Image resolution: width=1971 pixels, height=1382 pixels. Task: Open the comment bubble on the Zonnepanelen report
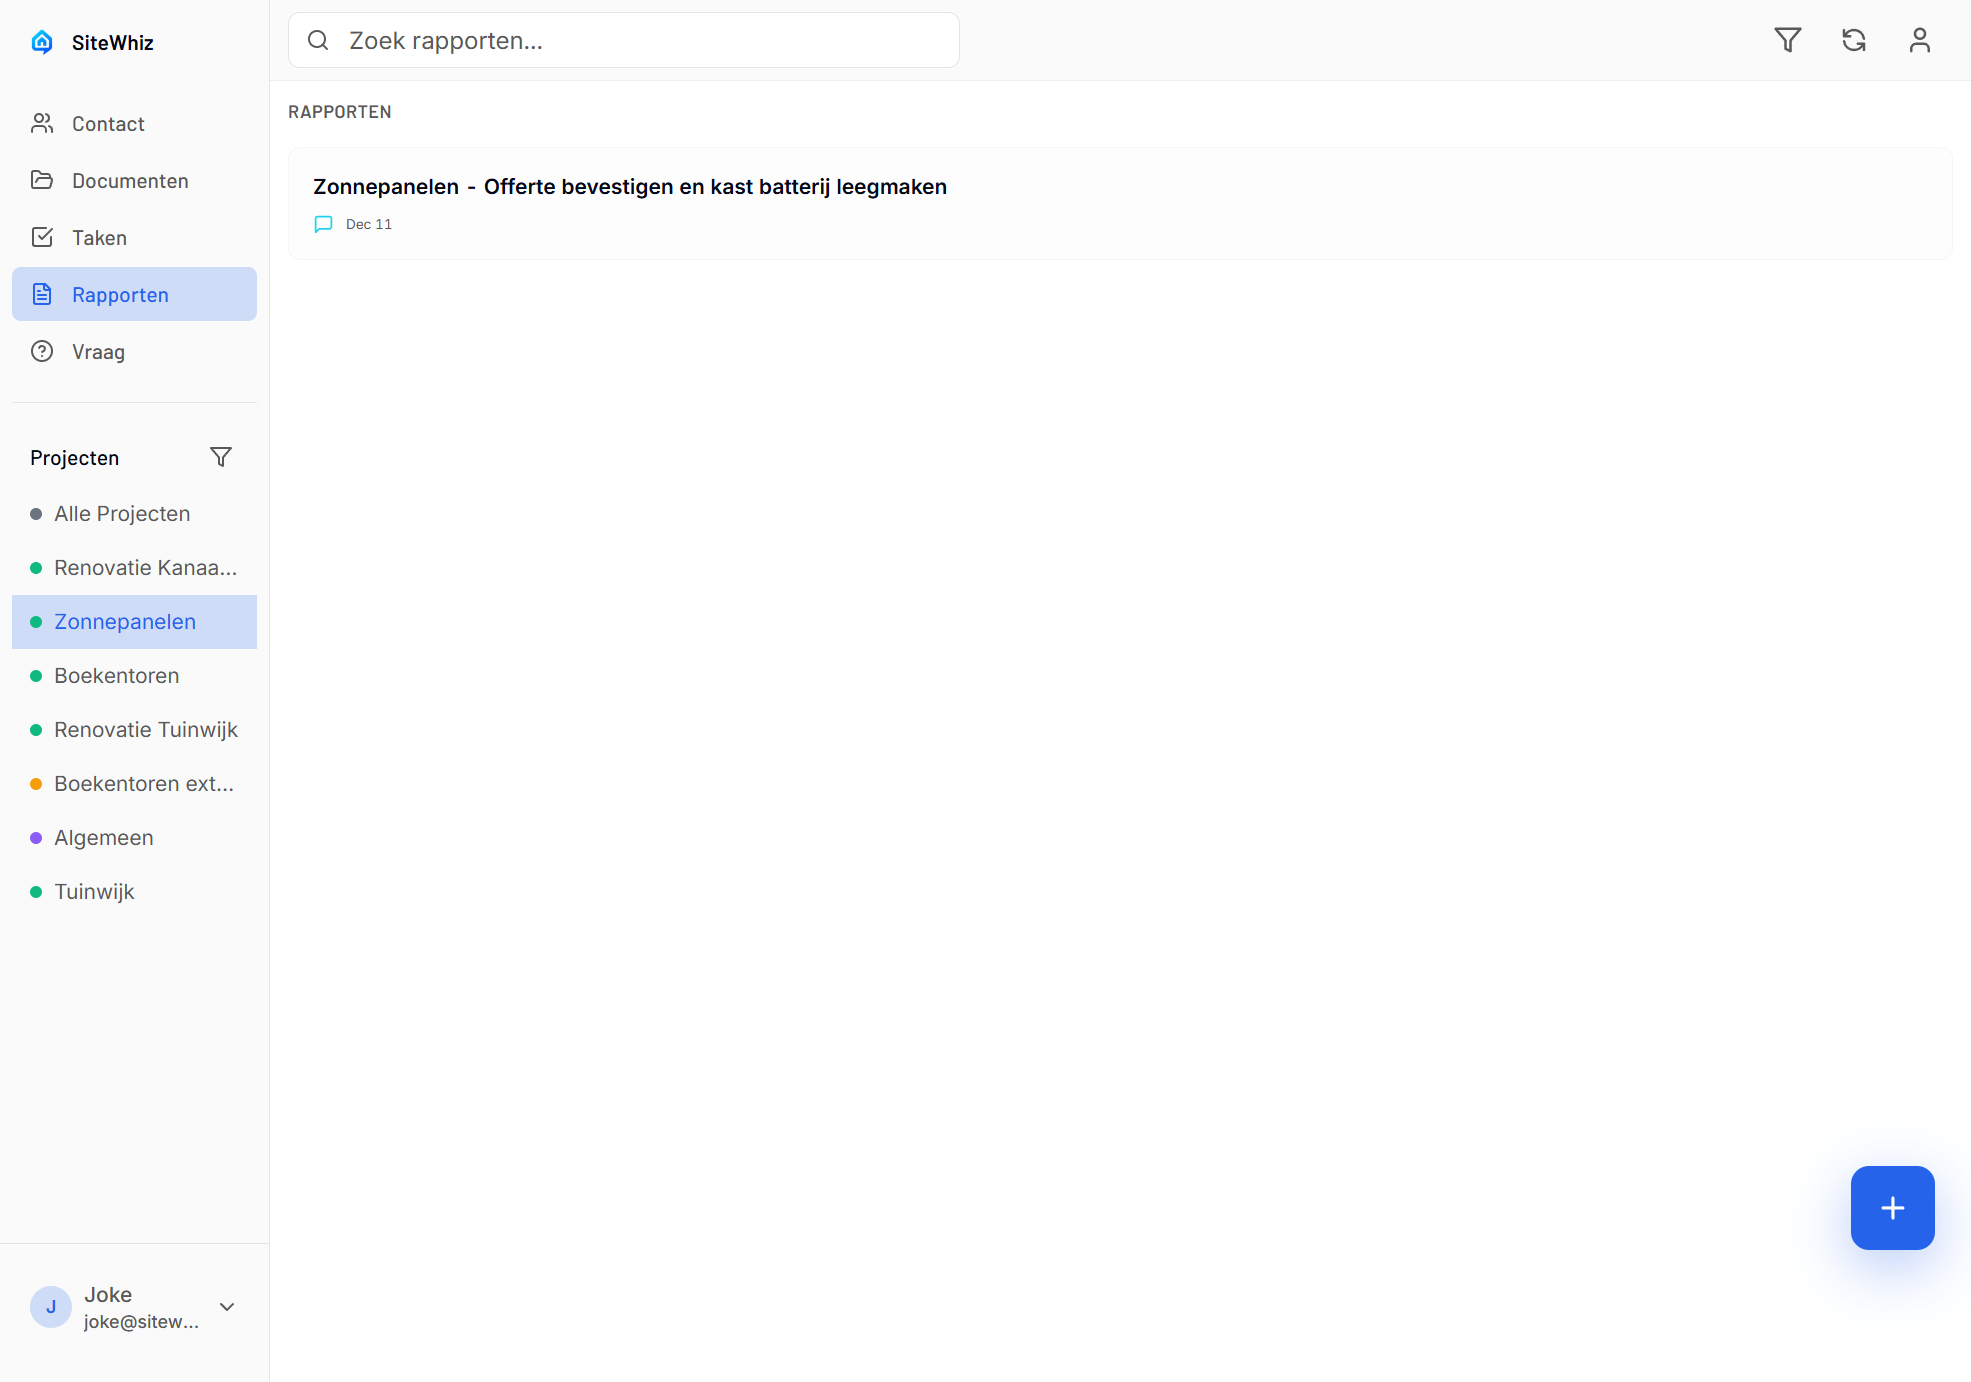323,224
